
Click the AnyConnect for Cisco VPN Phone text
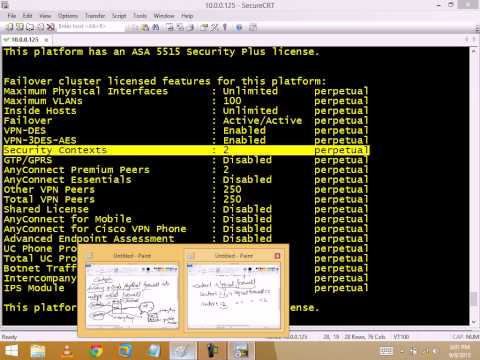click(x=95, y=229)
